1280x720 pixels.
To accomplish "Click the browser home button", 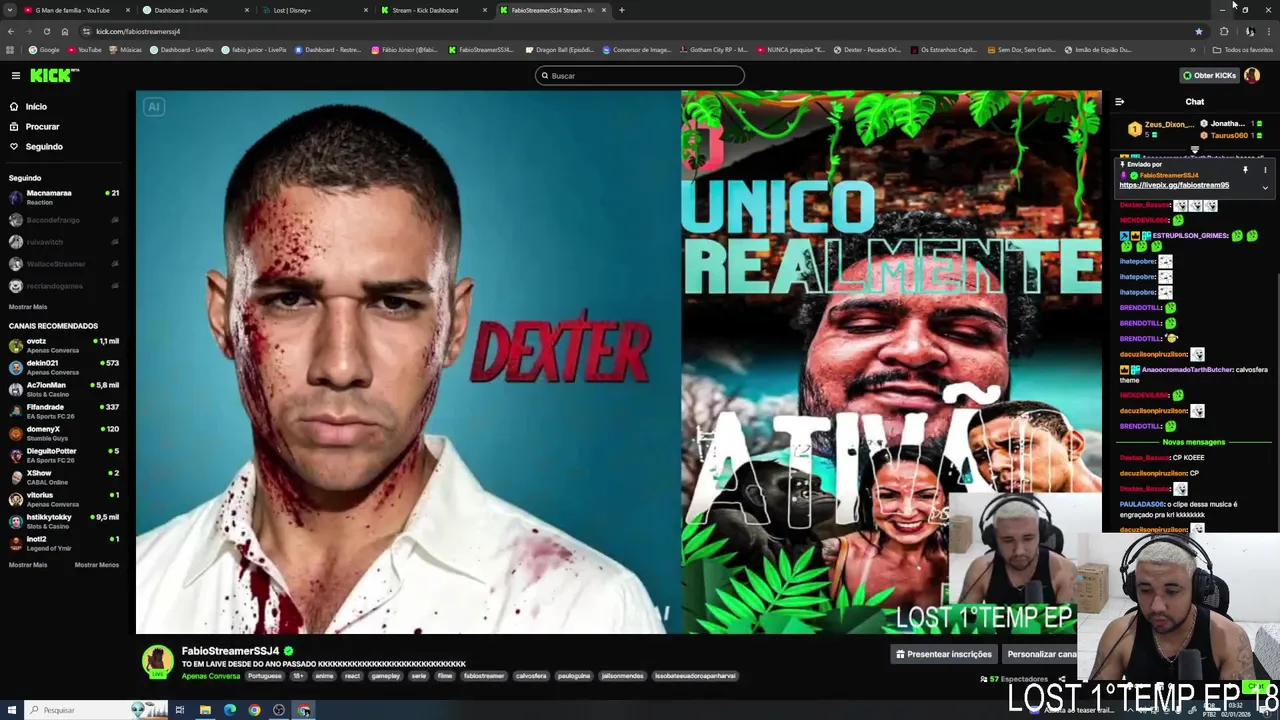I will click(65, 31).
